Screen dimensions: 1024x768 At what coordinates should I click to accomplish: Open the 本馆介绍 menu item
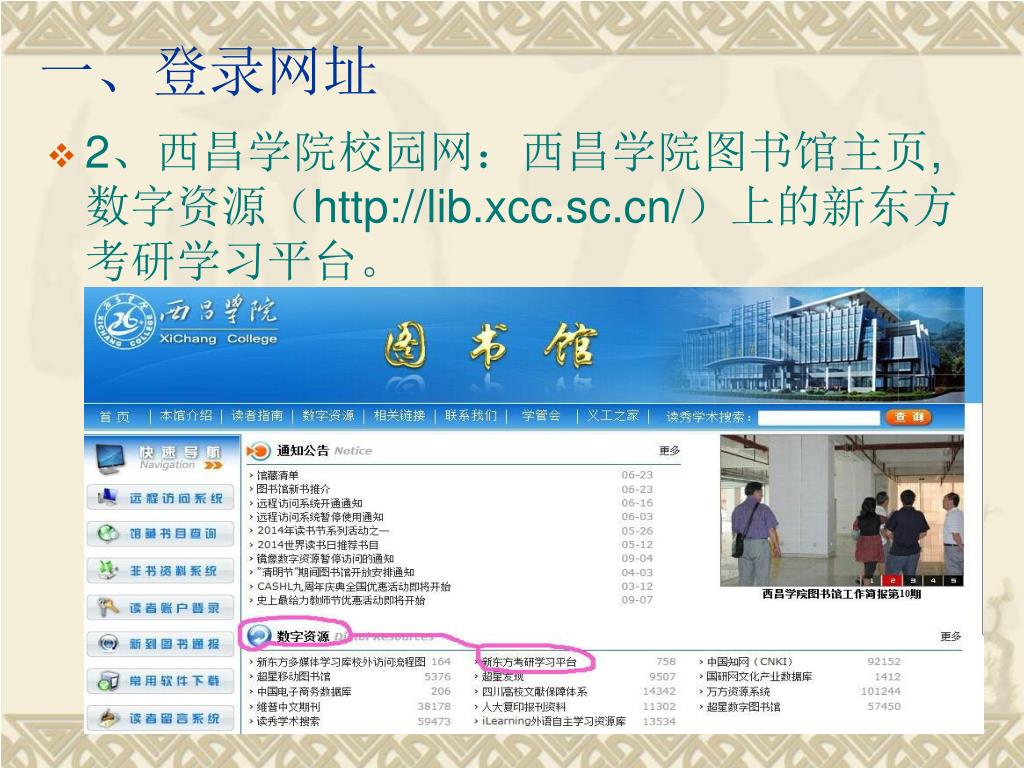coord(186,415)
